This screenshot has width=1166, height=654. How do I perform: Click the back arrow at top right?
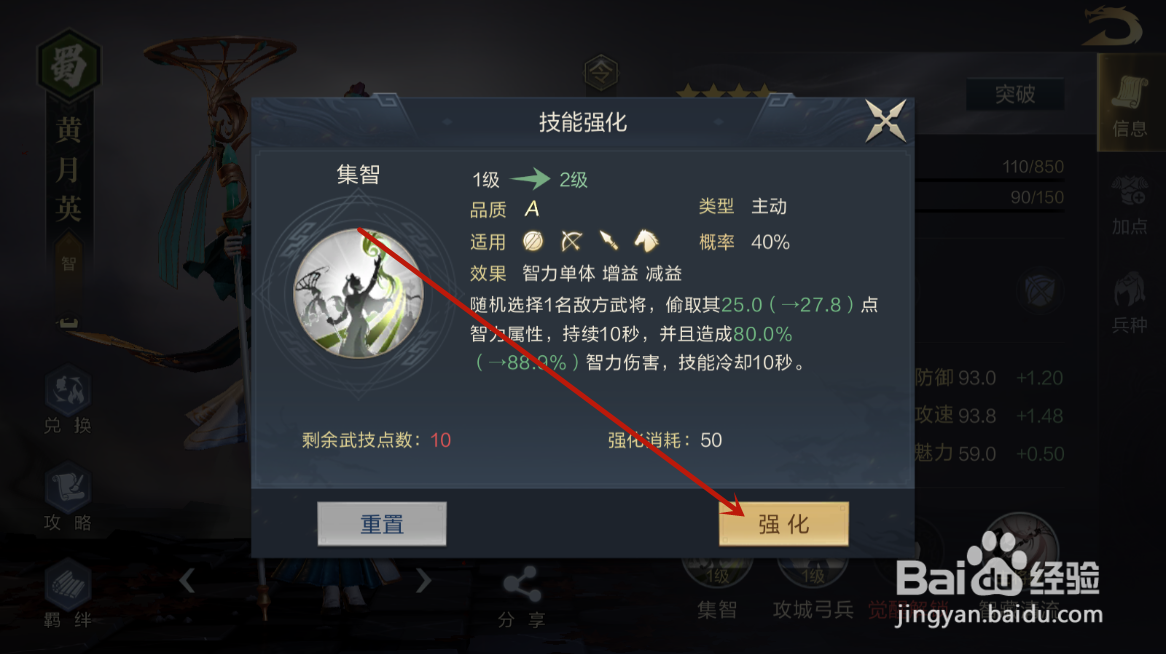tap(1112, 27)
